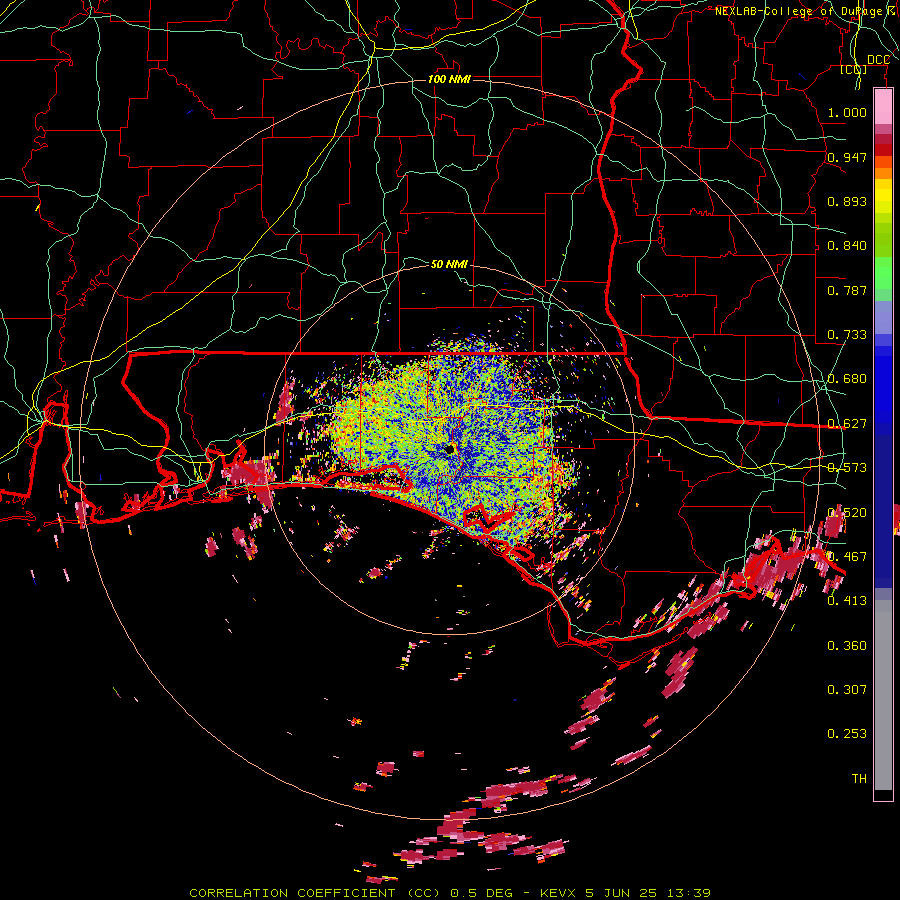Click the TH threshold label
Image resolution: width=900 pixels, height=900 pixels.
tap(859, 779)
